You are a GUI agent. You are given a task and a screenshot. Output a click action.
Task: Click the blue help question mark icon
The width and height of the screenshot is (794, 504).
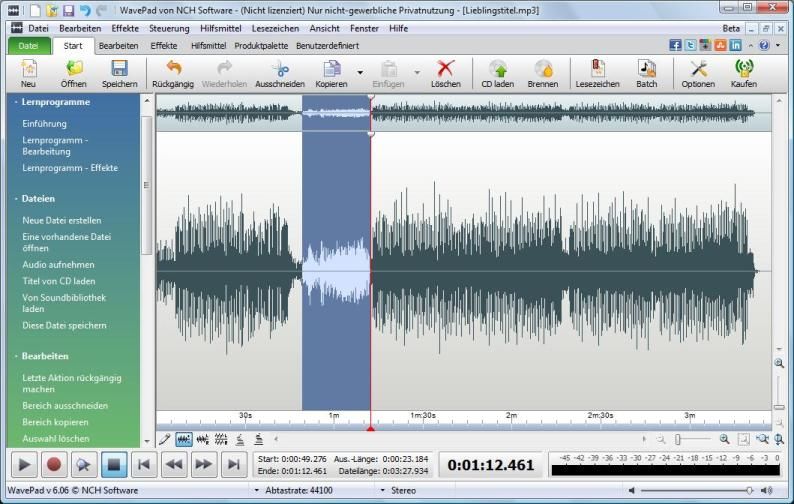[x=764, y=45]
